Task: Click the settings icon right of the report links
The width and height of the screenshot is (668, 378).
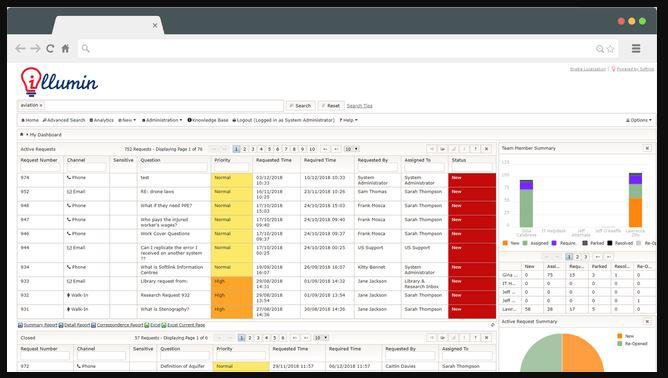Action: click(x=492, y=325)
